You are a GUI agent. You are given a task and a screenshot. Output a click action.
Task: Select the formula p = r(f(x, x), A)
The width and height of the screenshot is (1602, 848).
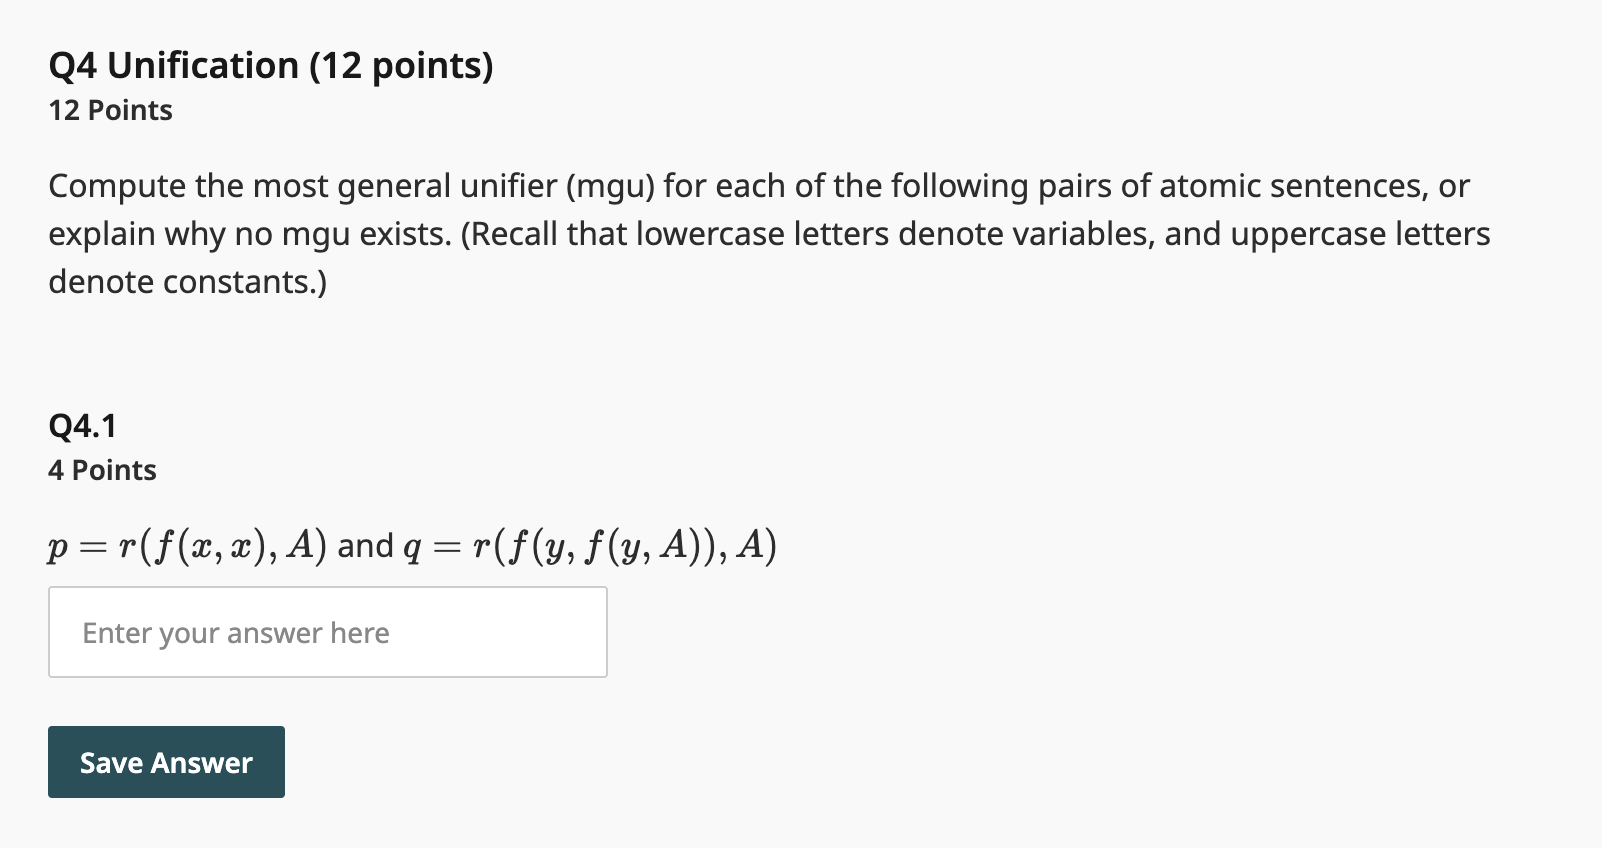[186, 546]
